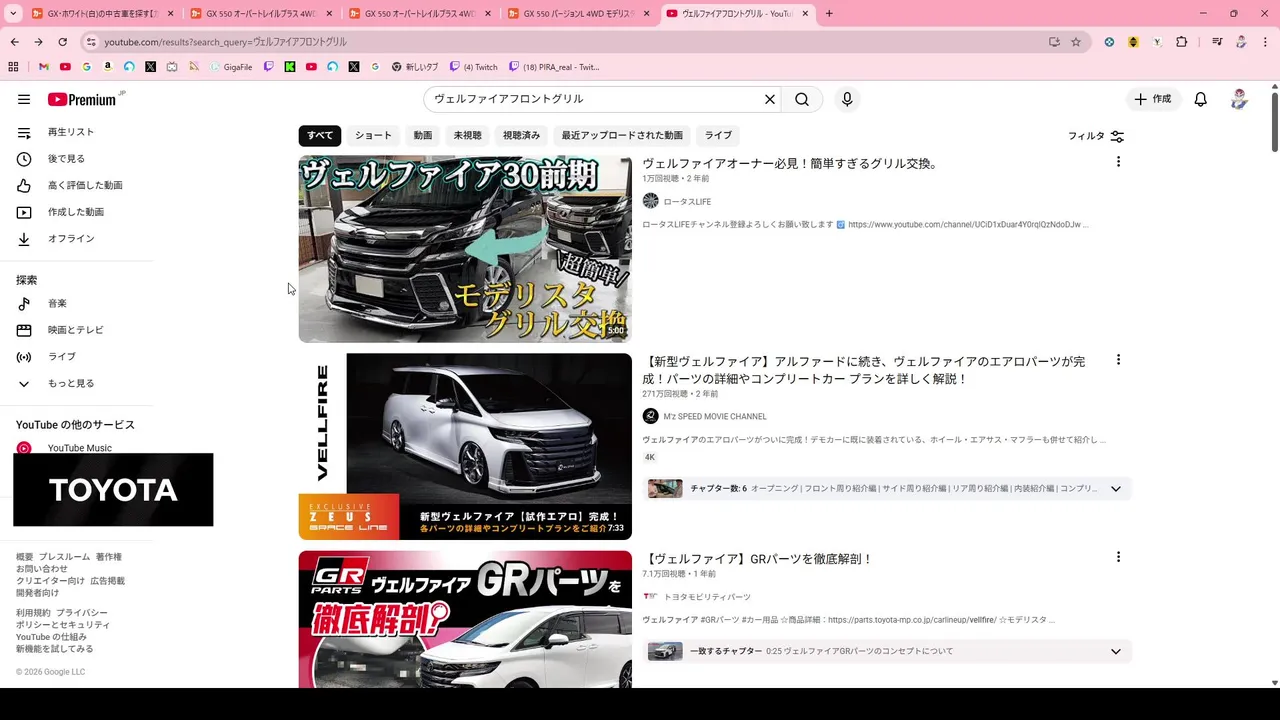Select 最近アップロードされた動画 filter chip
Image resolution: width=1280 pixels, height=720 pixels.
coord(622,135)
